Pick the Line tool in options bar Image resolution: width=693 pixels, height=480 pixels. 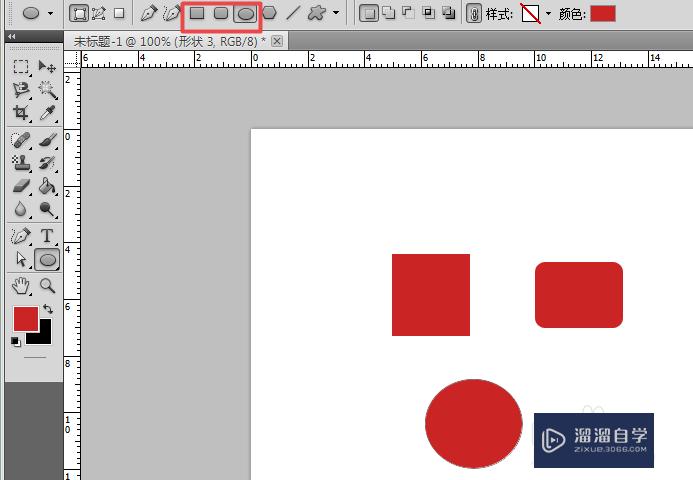point(293,14)
